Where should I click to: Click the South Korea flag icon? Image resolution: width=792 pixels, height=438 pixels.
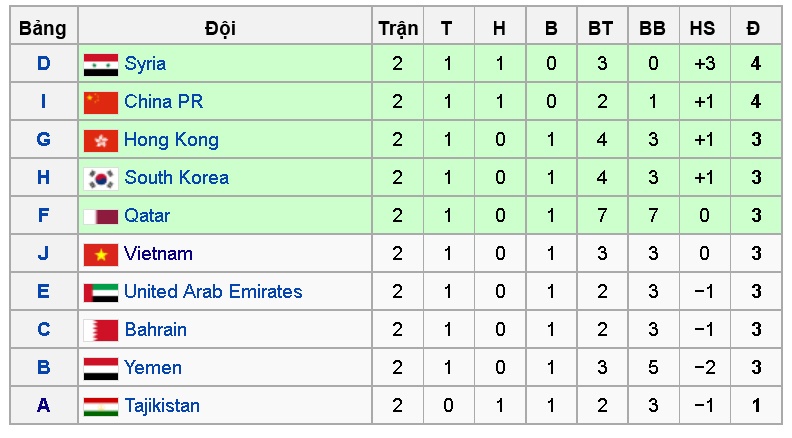pyautogui.click(x=101, y=178)
